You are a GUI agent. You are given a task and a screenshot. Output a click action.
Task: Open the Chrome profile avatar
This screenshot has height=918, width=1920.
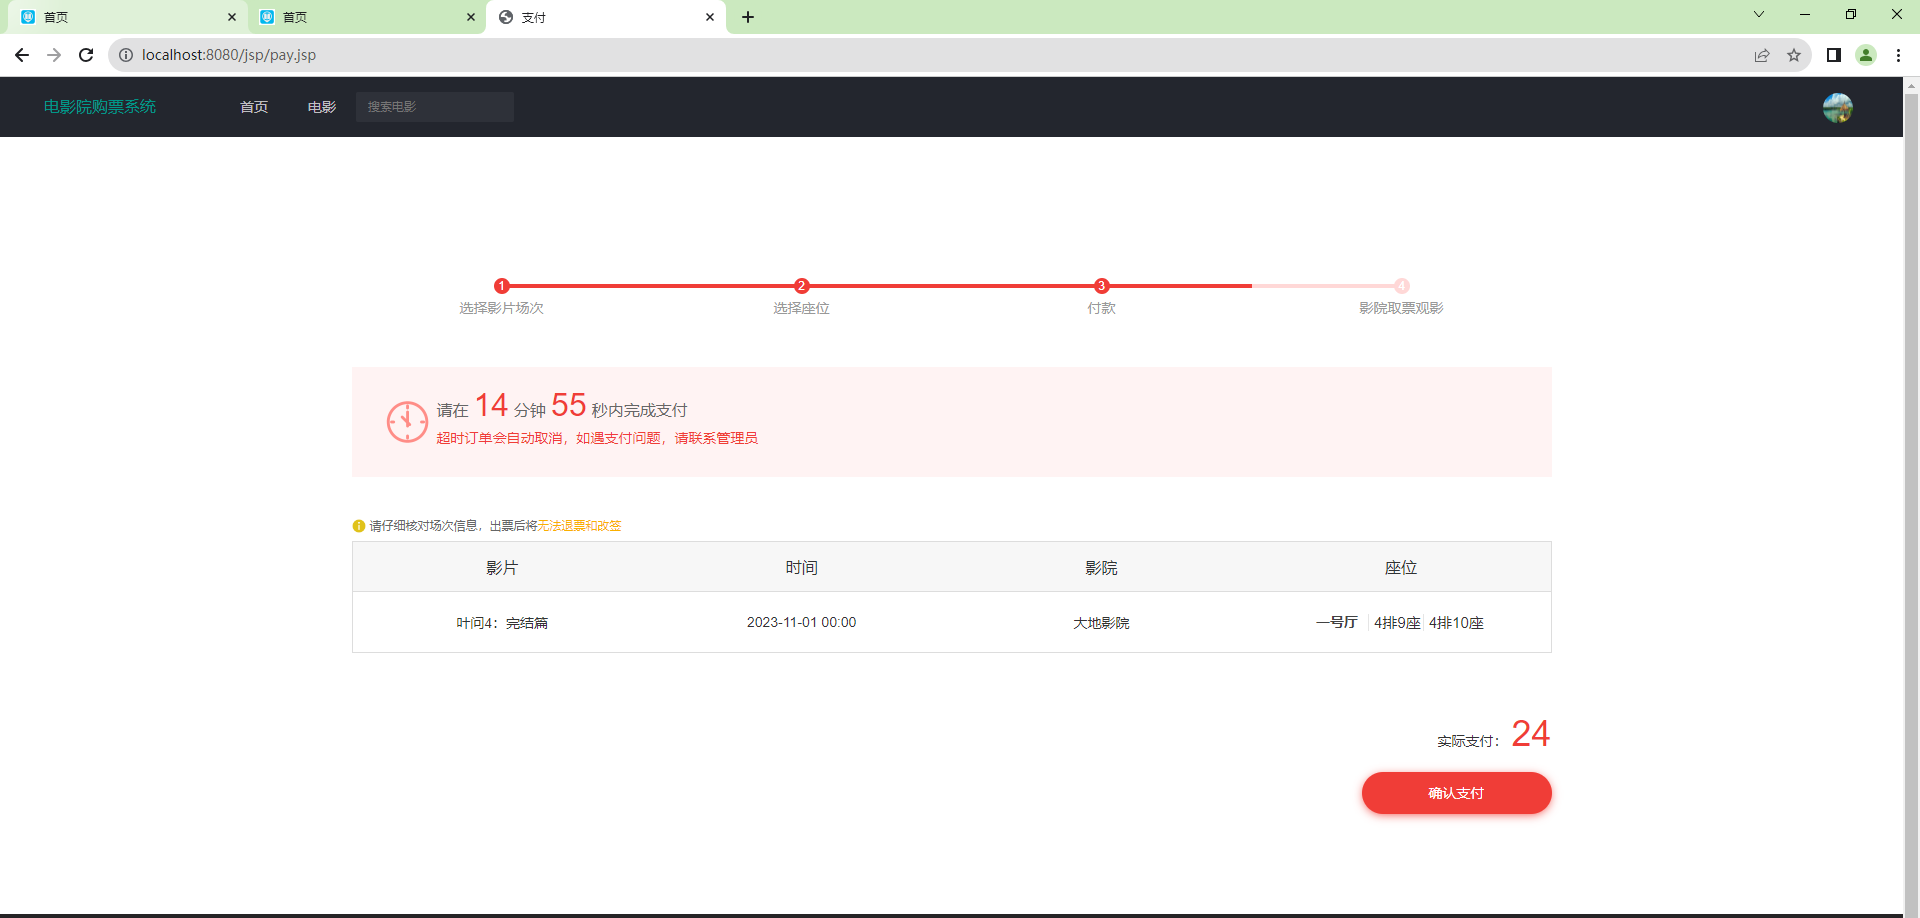tap(1866, 55)
